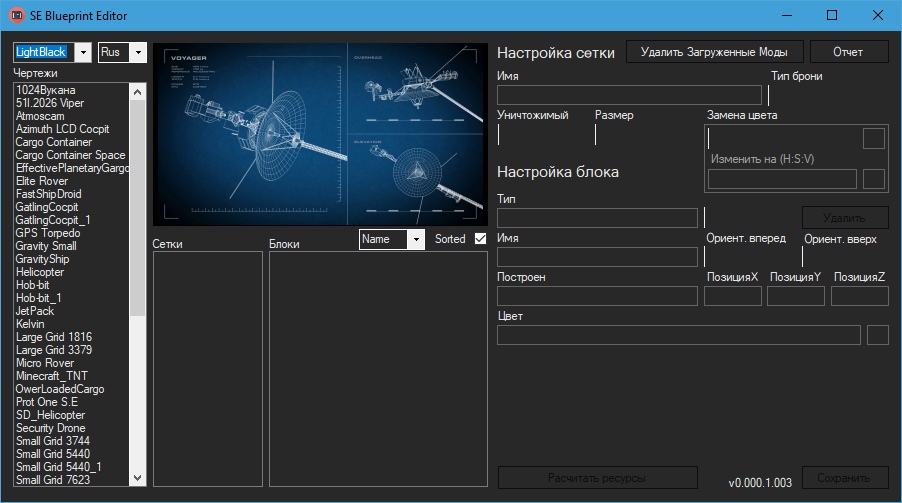Click the Сохранить button
902x503 pixels.
(844, 478)
